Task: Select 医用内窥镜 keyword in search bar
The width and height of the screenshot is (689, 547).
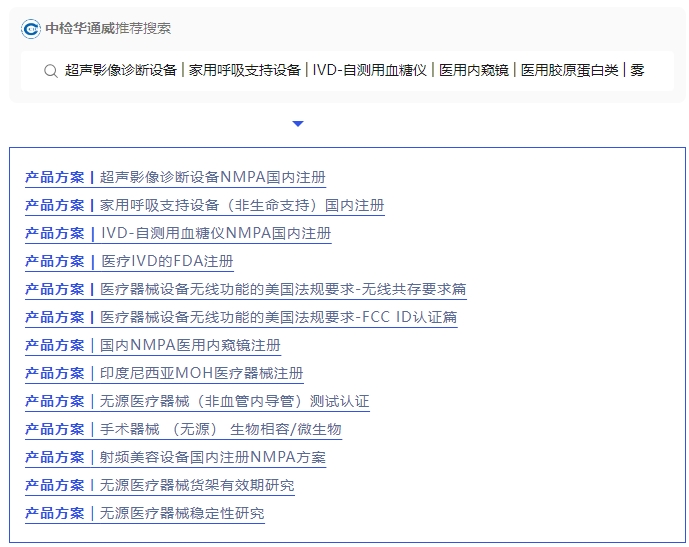Action: click(x=474, y=71)
